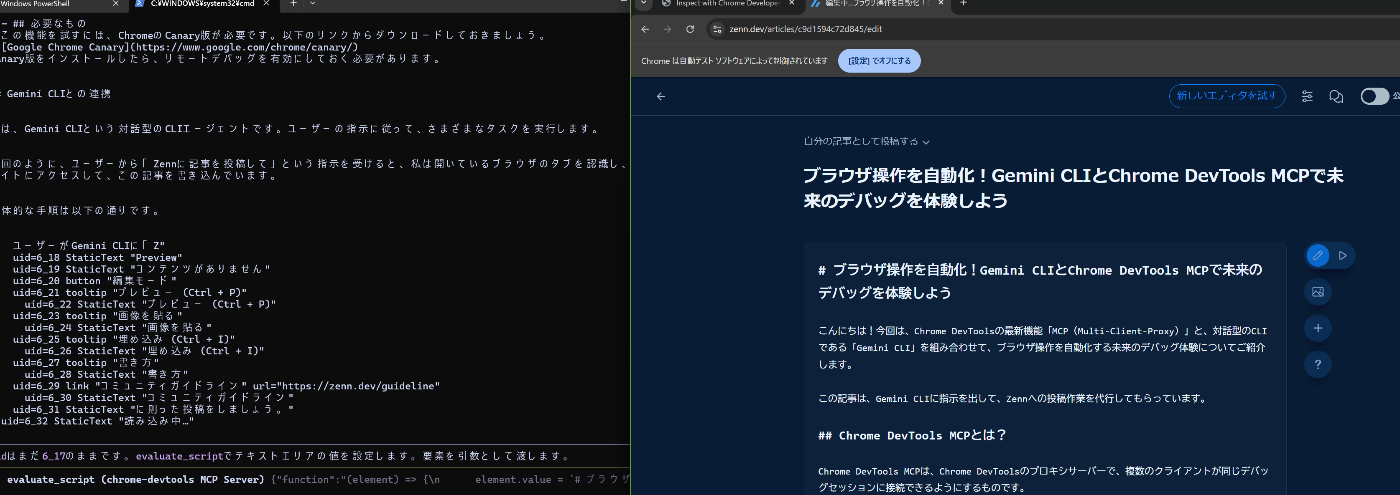This screenshot has width=1400, height=495.
Task: Expand the post as own article dropdown
Action: point(867,142)
